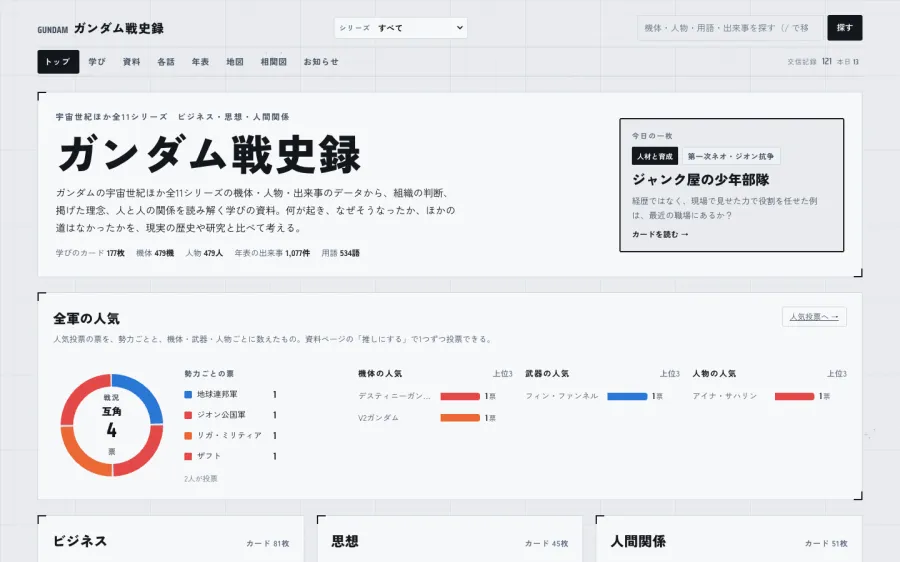Select the フィン・ファンネル entry text
Viewport: 900px width, 562px height.
click(562, 396)
